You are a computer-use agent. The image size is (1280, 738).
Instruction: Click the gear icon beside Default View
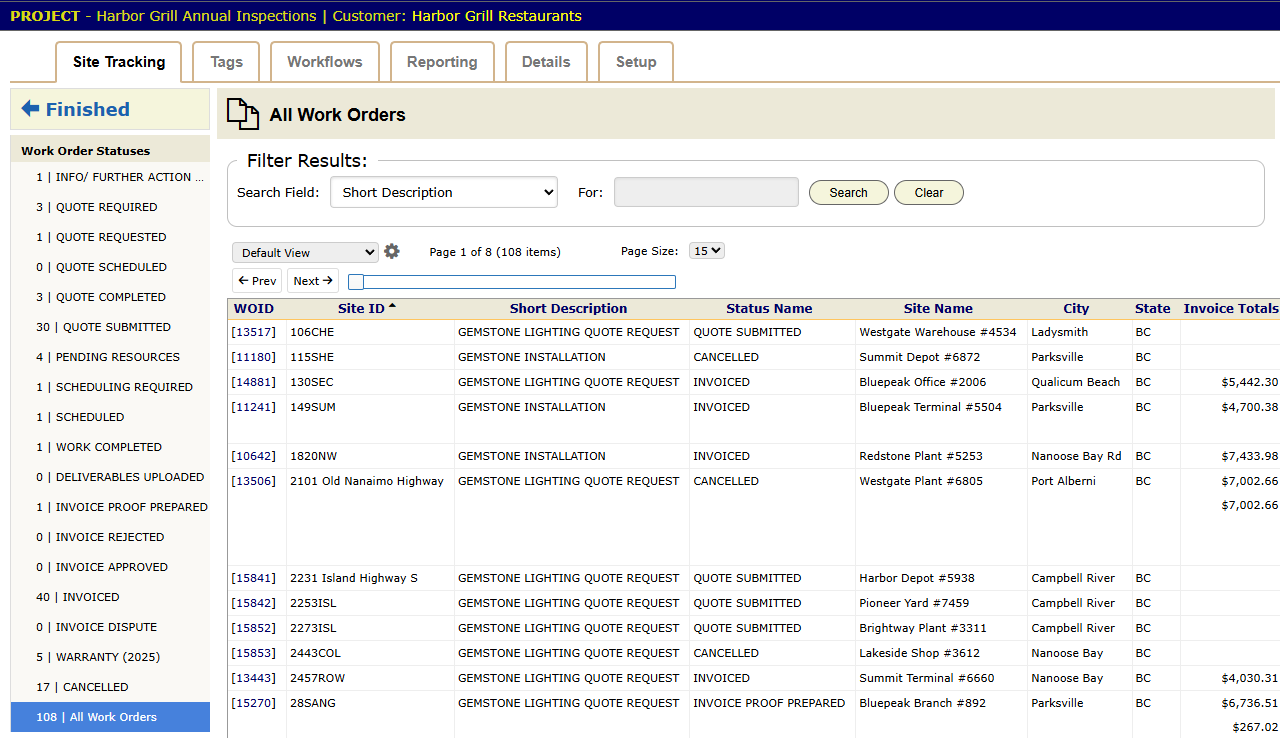[392, 252]
